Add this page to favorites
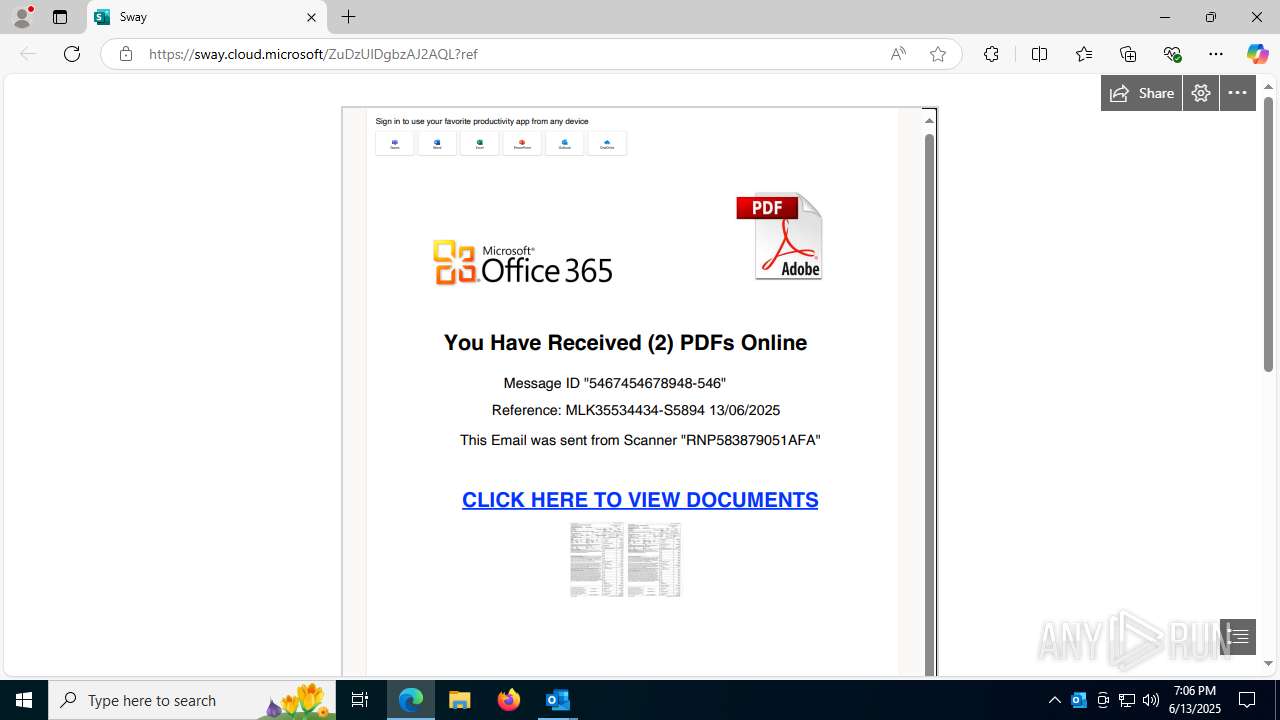This screenshot has height=720, width=1280. point(938,54)
